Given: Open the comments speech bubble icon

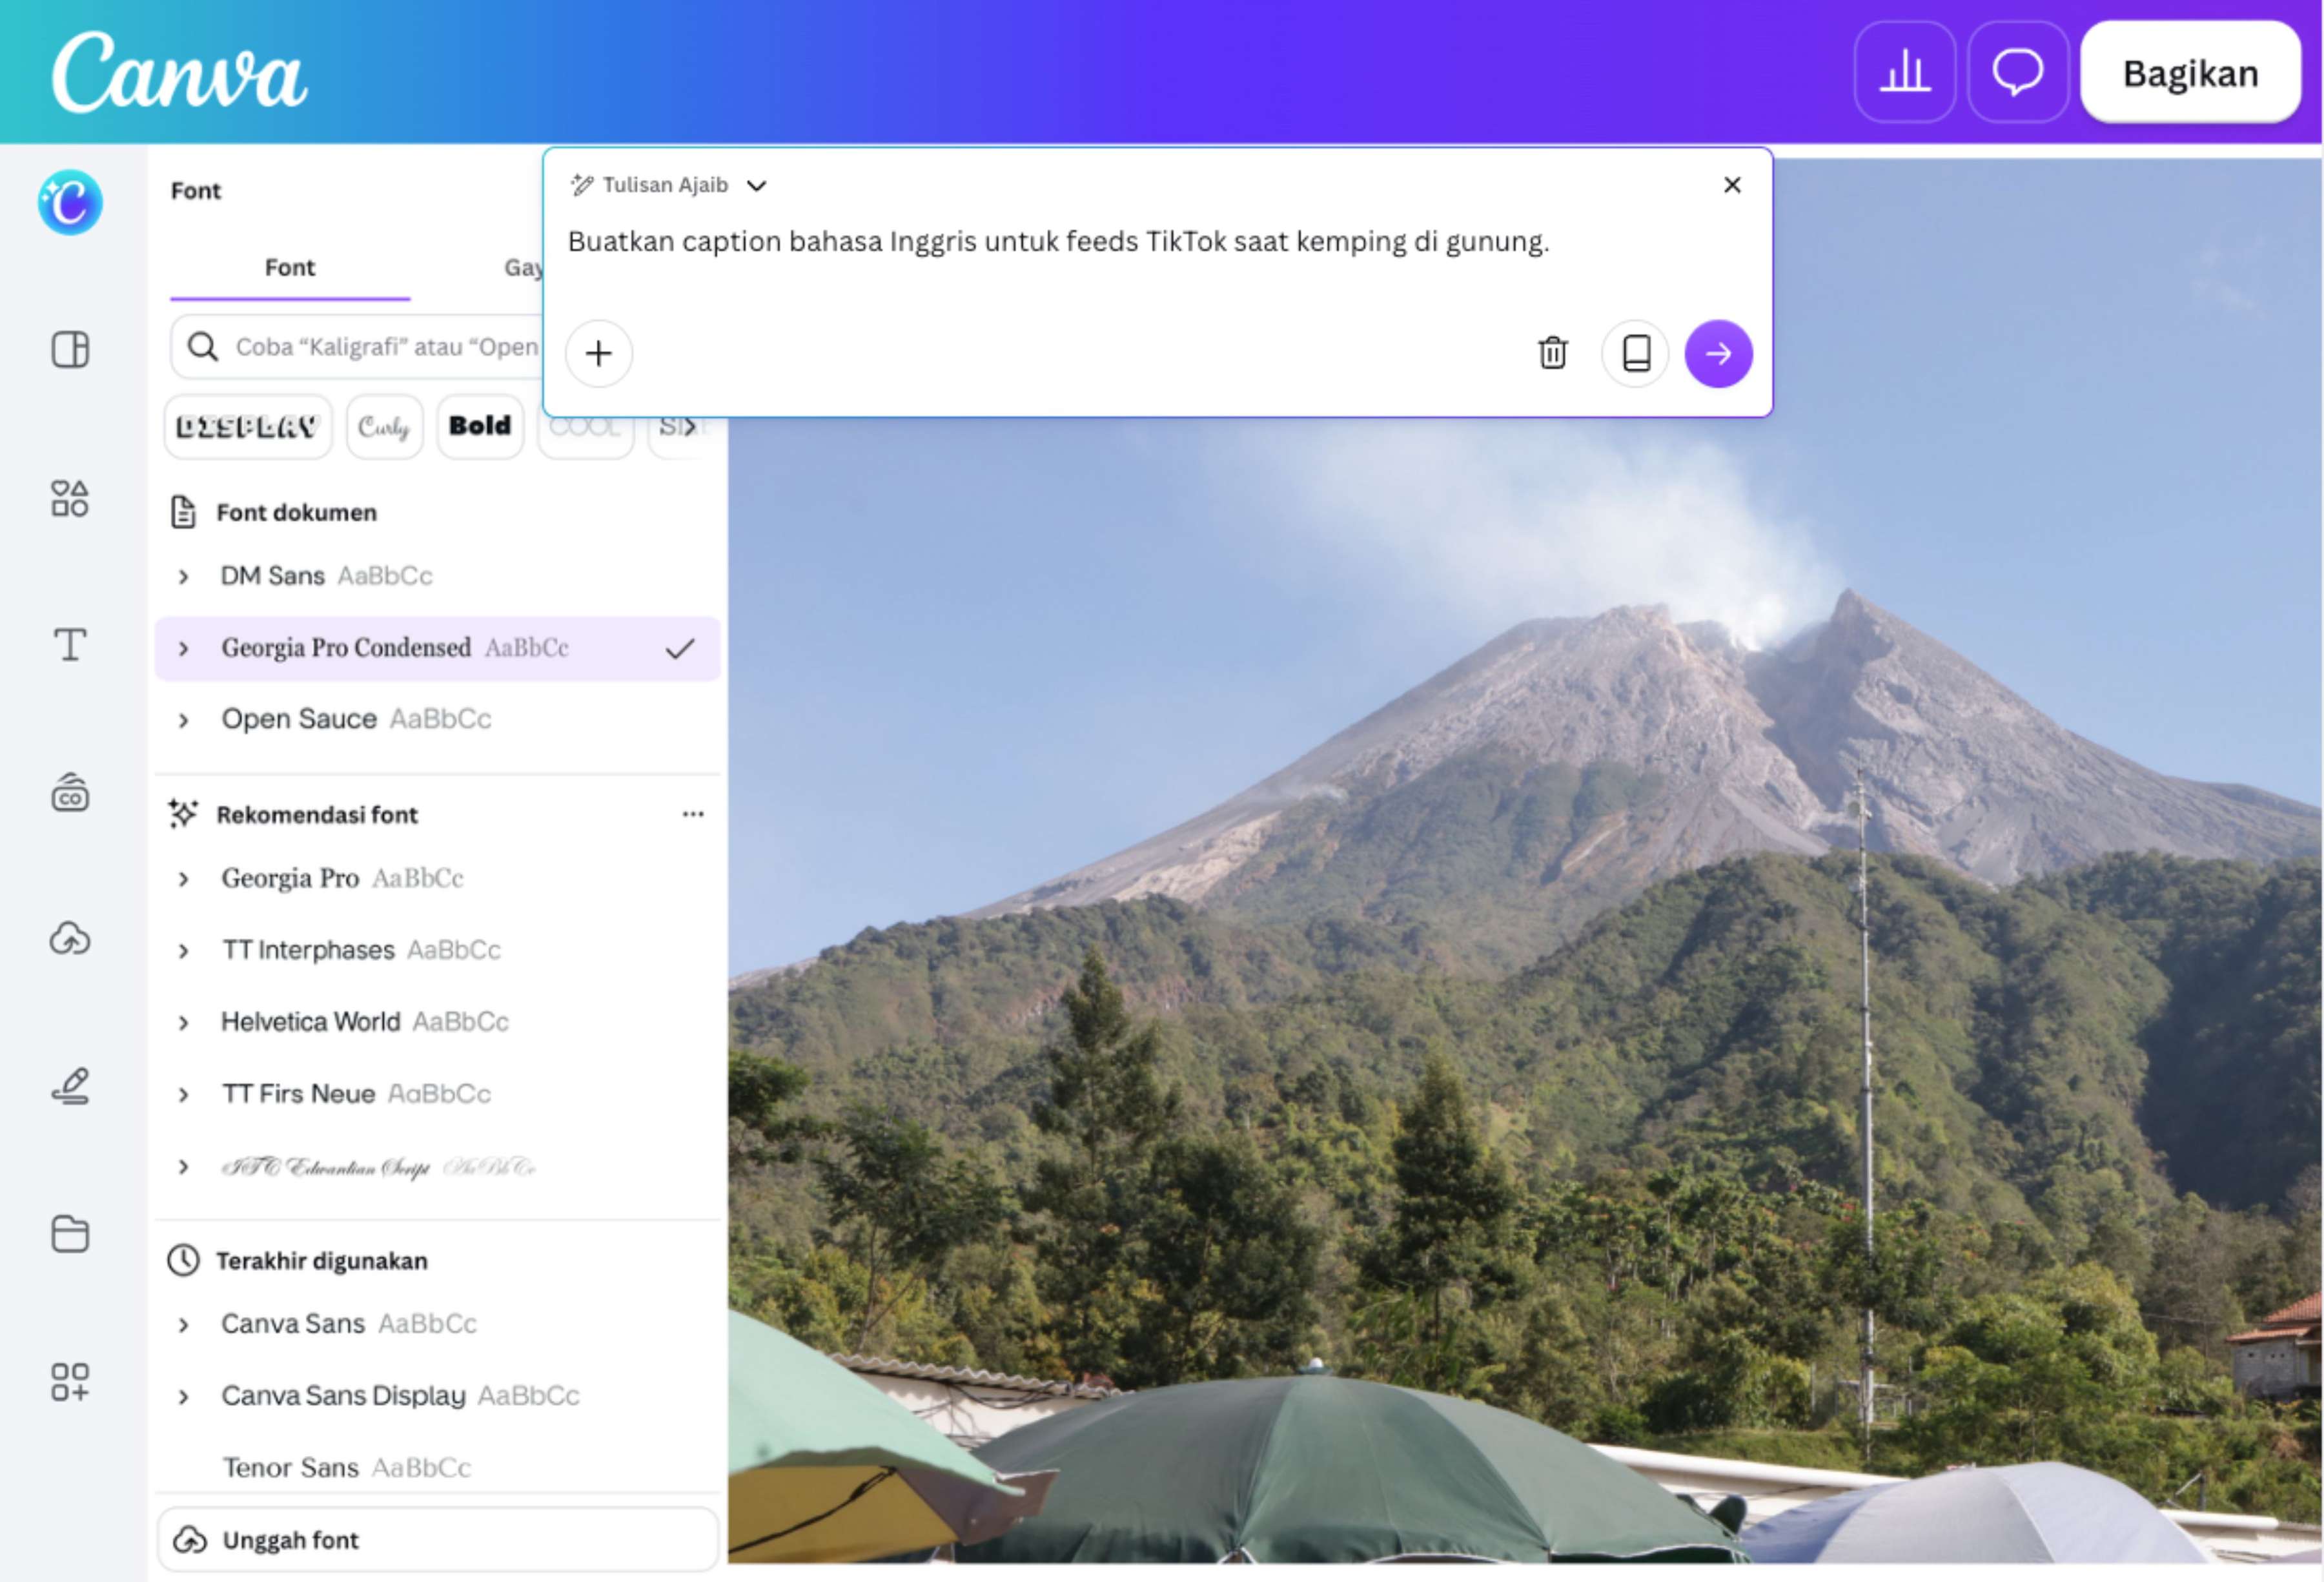Looking at the screenshot, I should click(2017, 72).
